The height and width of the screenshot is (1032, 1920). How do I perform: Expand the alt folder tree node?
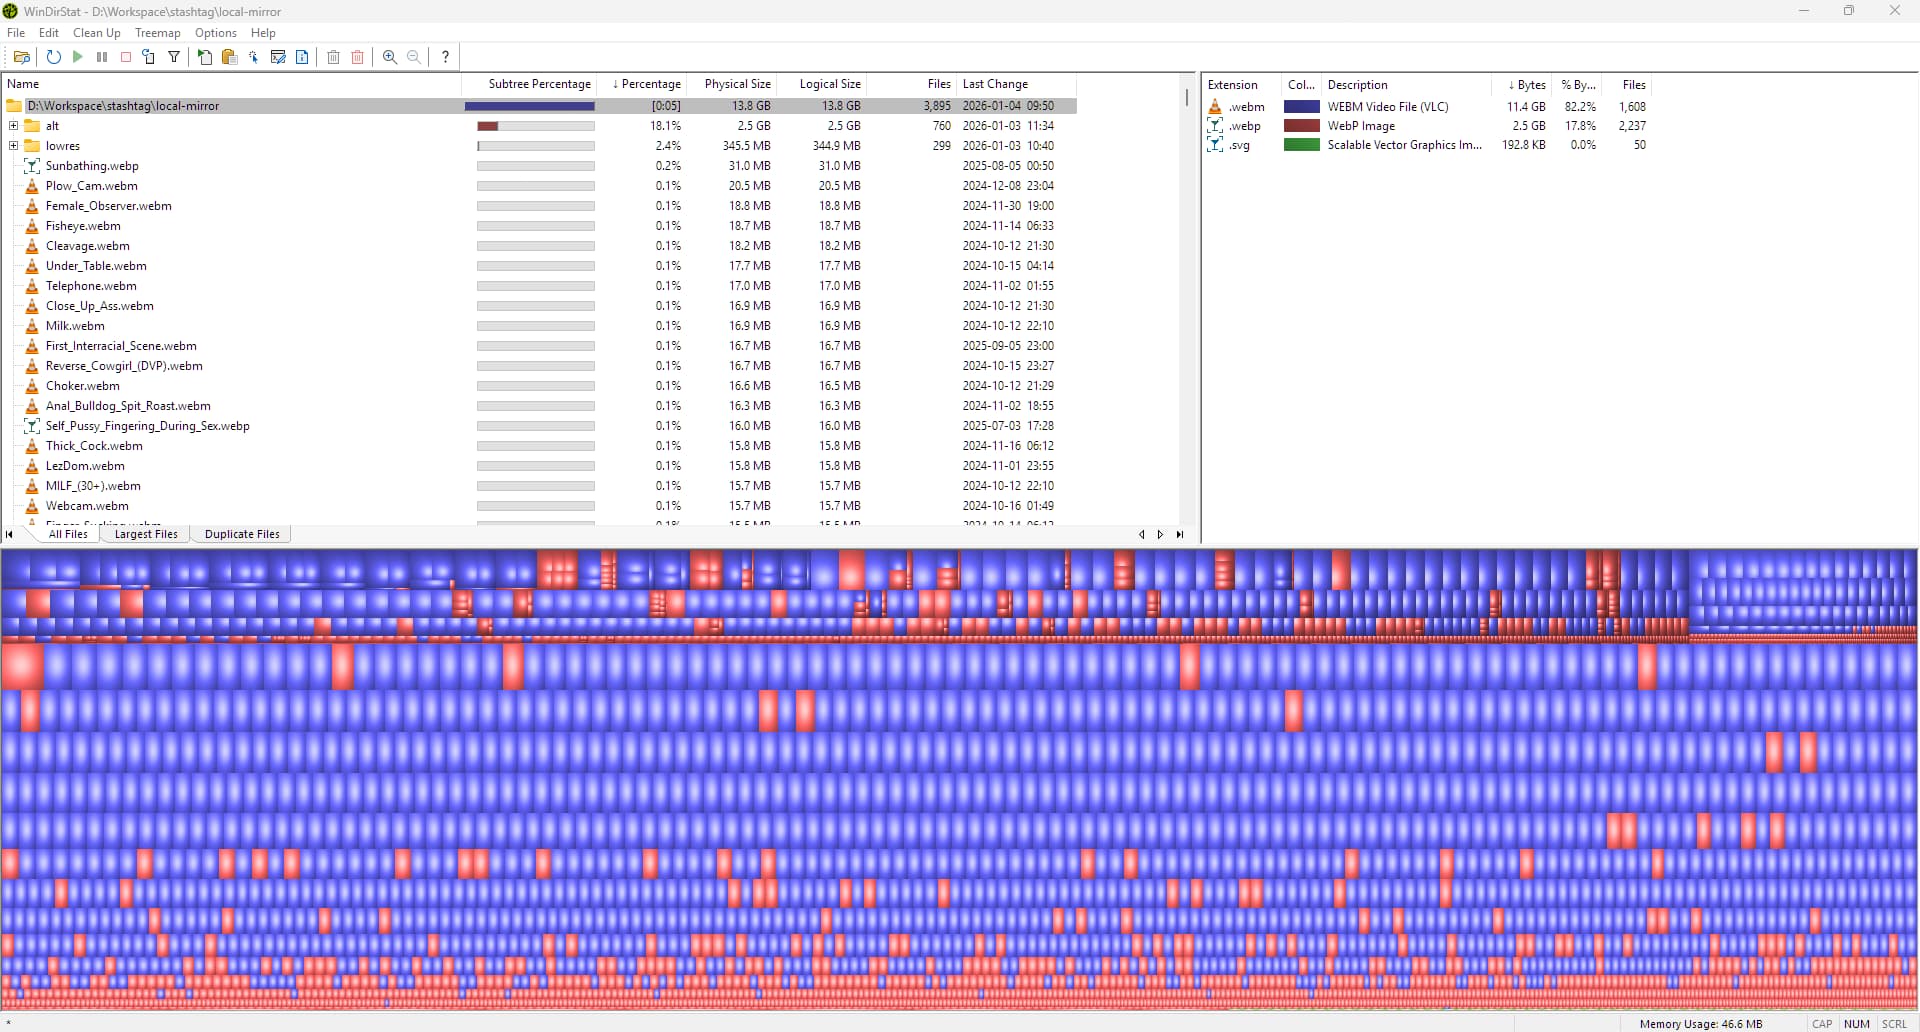pyautogui.click(x=14, y=126)
